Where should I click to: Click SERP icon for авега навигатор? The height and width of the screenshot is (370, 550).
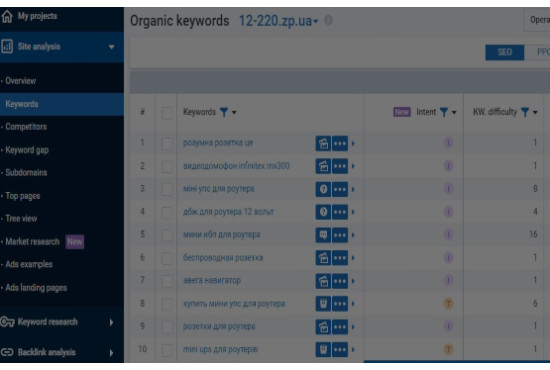pos(323,281)
